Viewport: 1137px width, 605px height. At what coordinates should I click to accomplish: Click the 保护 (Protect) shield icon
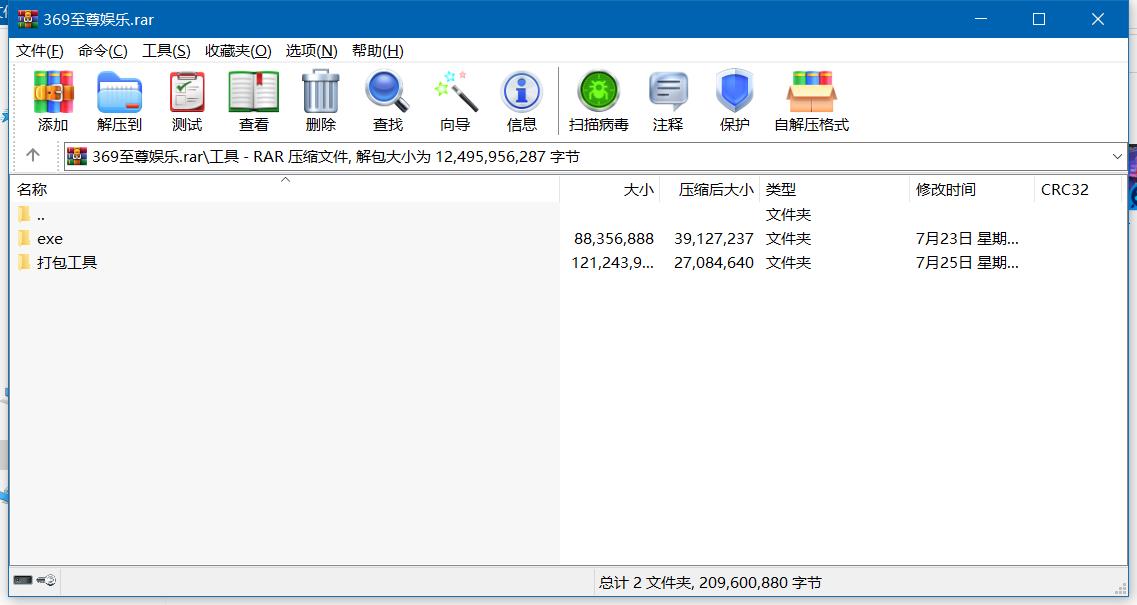pos(734,101)
